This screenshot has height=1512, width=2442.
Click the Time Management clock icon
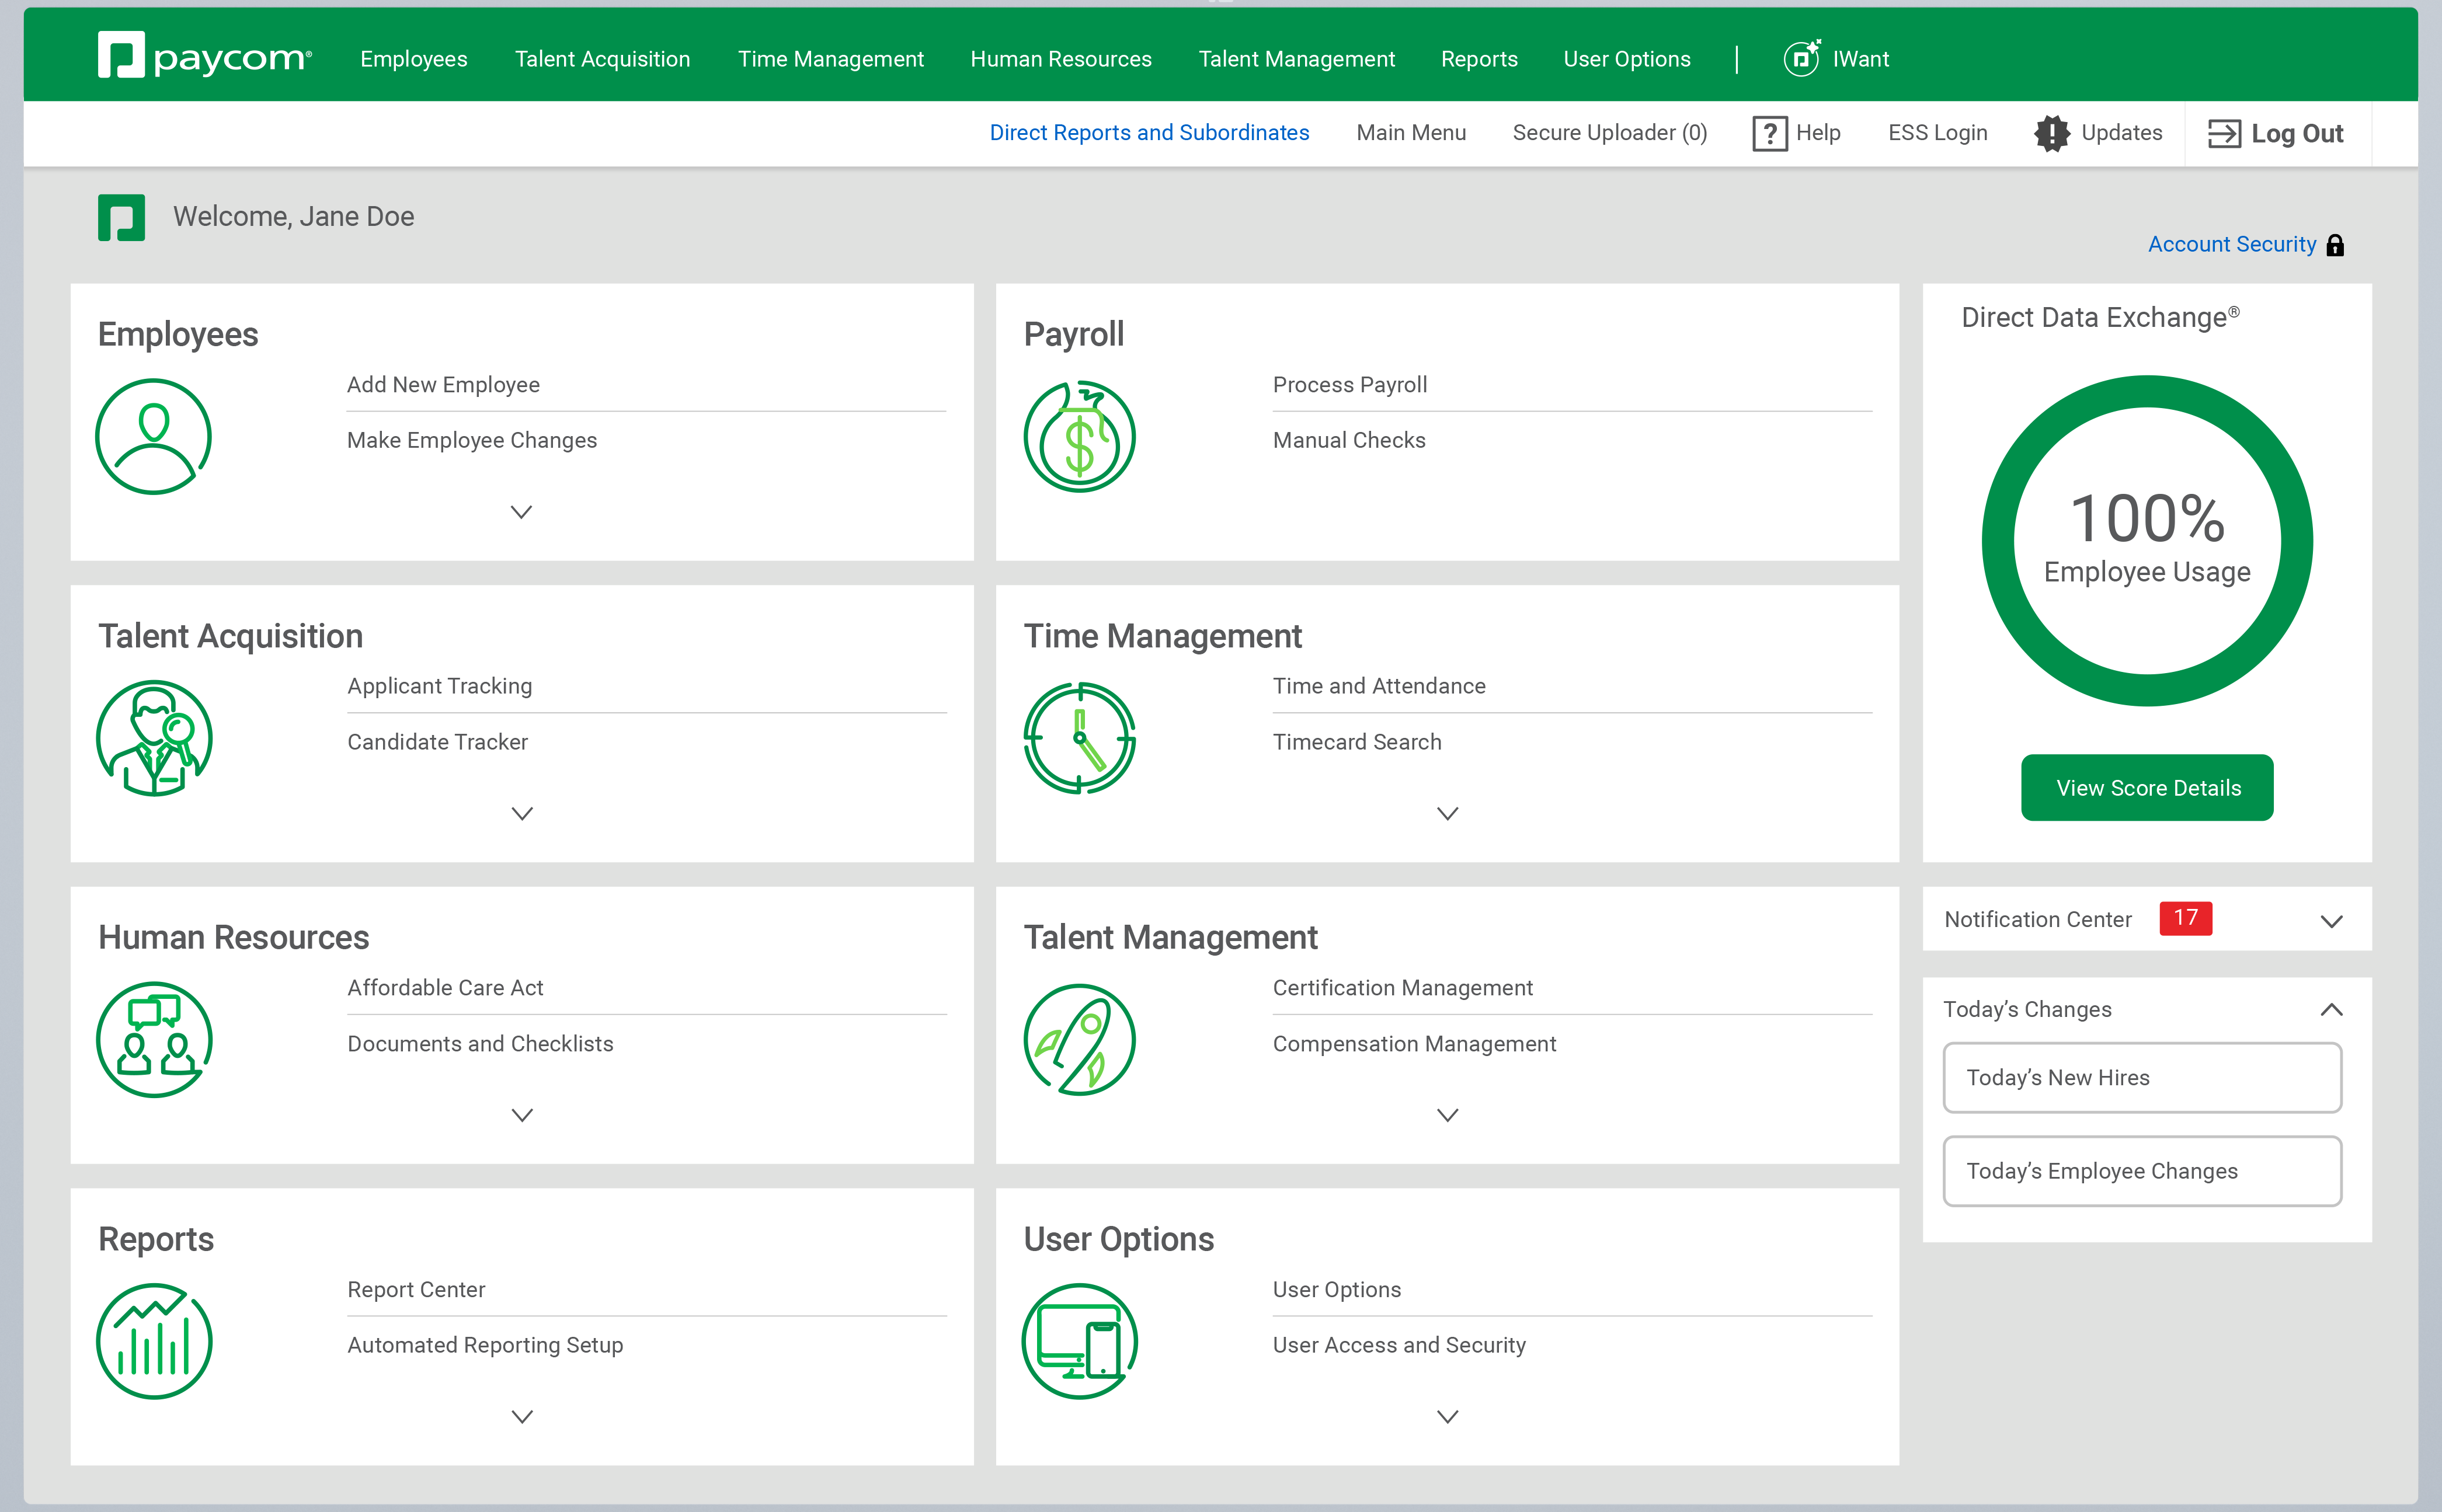(x=1079, y=738)
